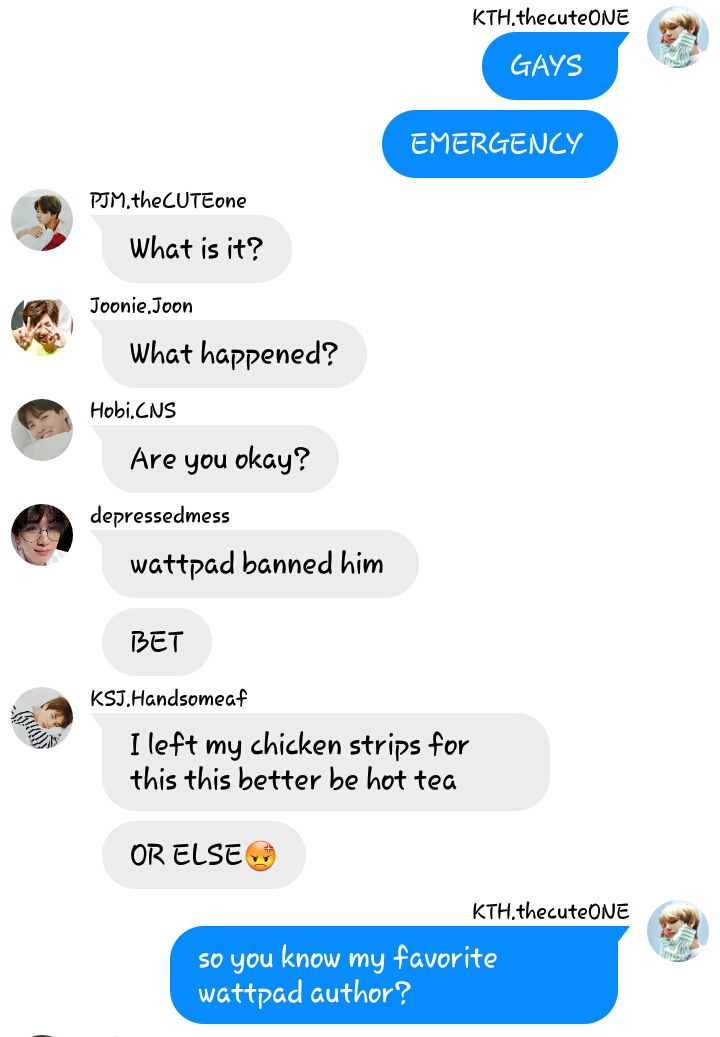Select the BET message bubble
The height and width of the screenshot is (1037, 720).
pos(157,642)
